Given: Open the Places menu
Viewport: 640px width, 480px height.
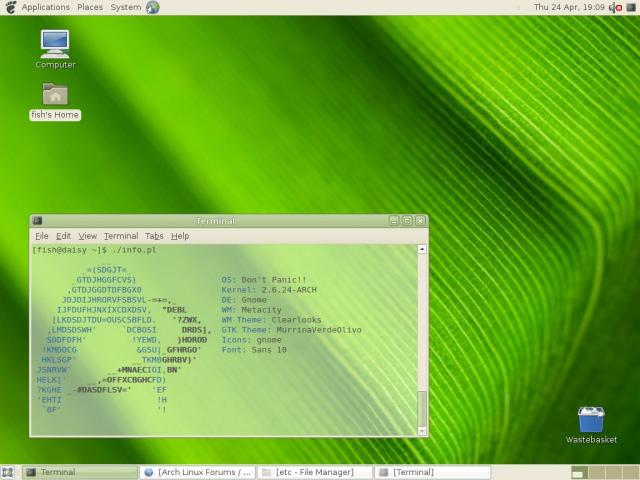Looking at the screenshot, I should point(90,7).
